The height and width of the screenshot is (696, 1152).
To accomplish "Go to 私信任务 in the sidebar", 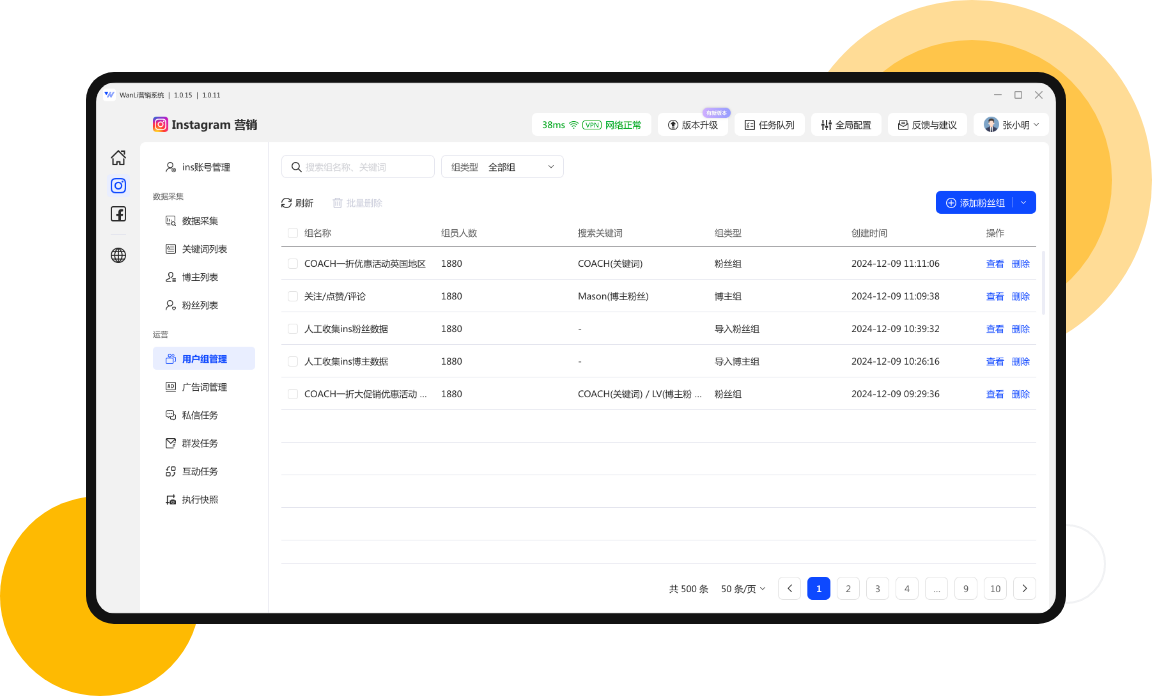I will point(199,415).
